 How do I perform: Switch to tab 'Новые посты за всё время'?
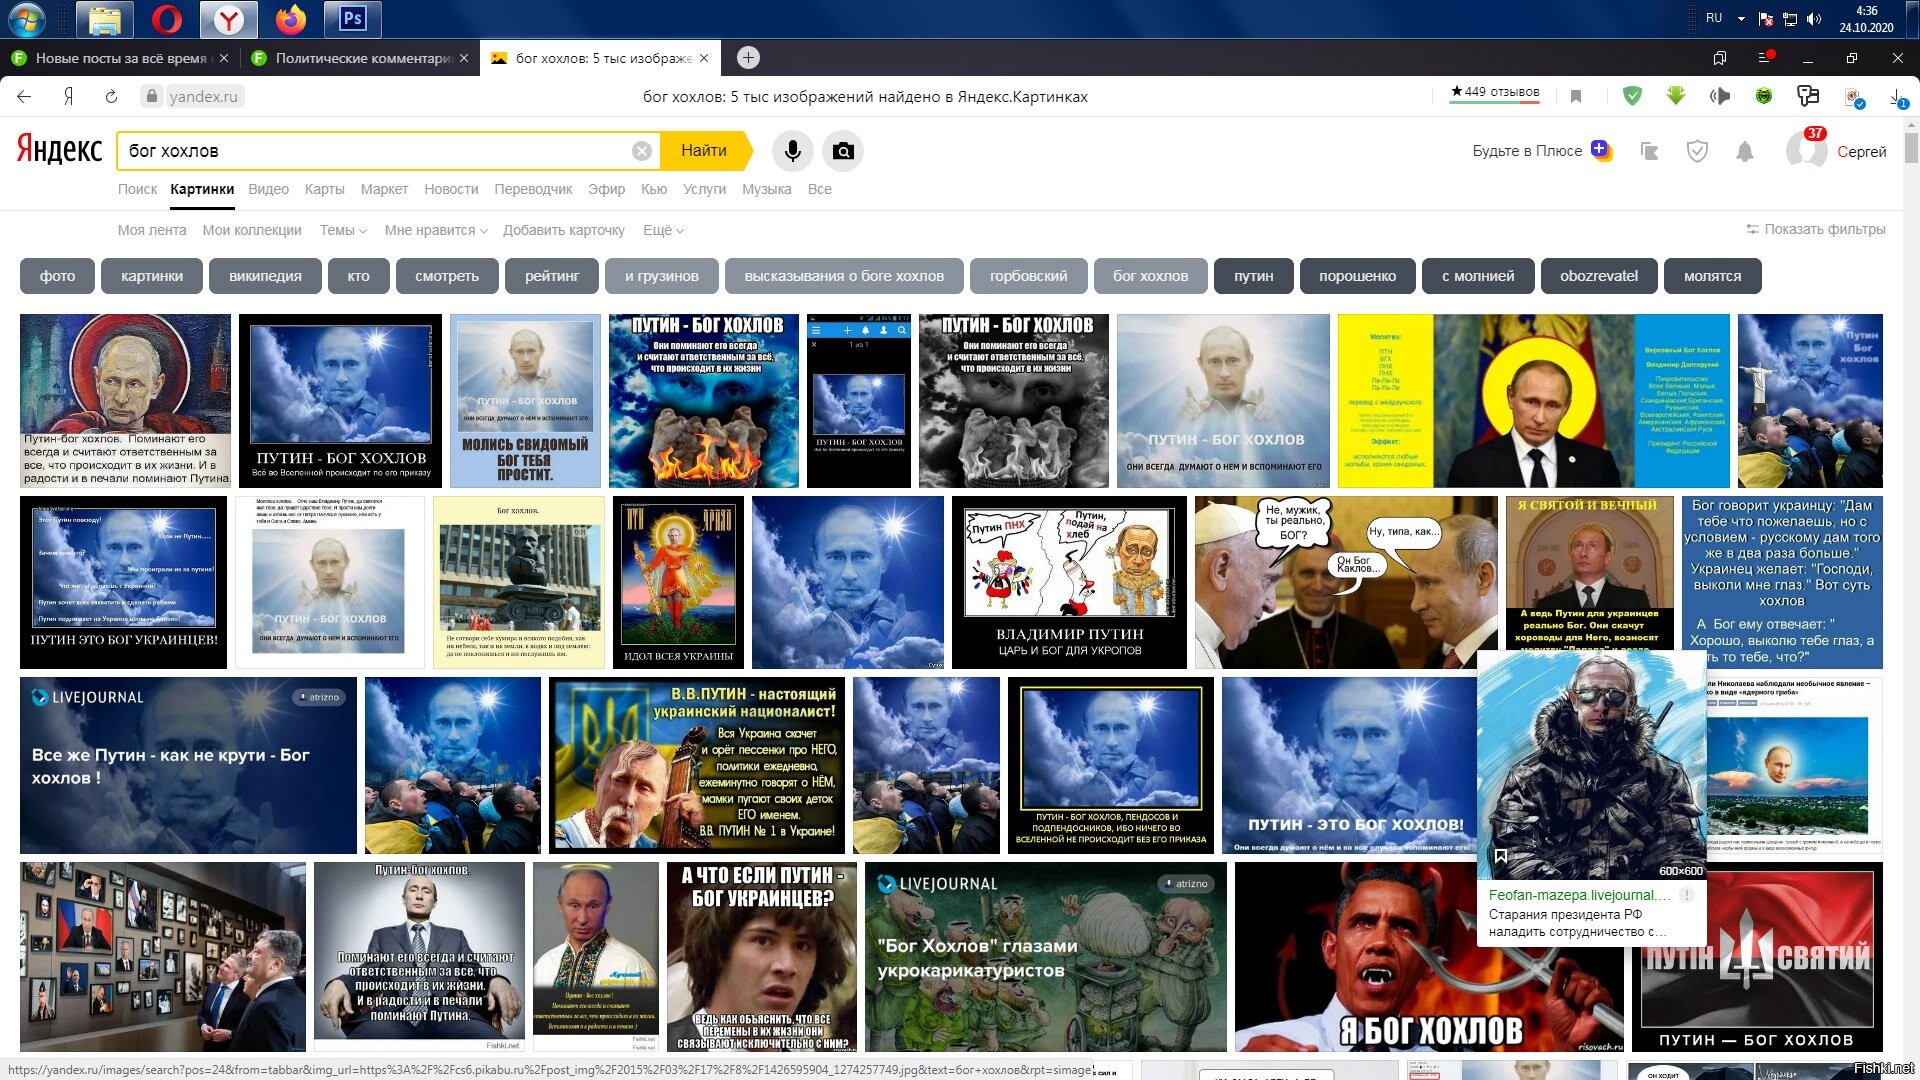click(120, 58)
